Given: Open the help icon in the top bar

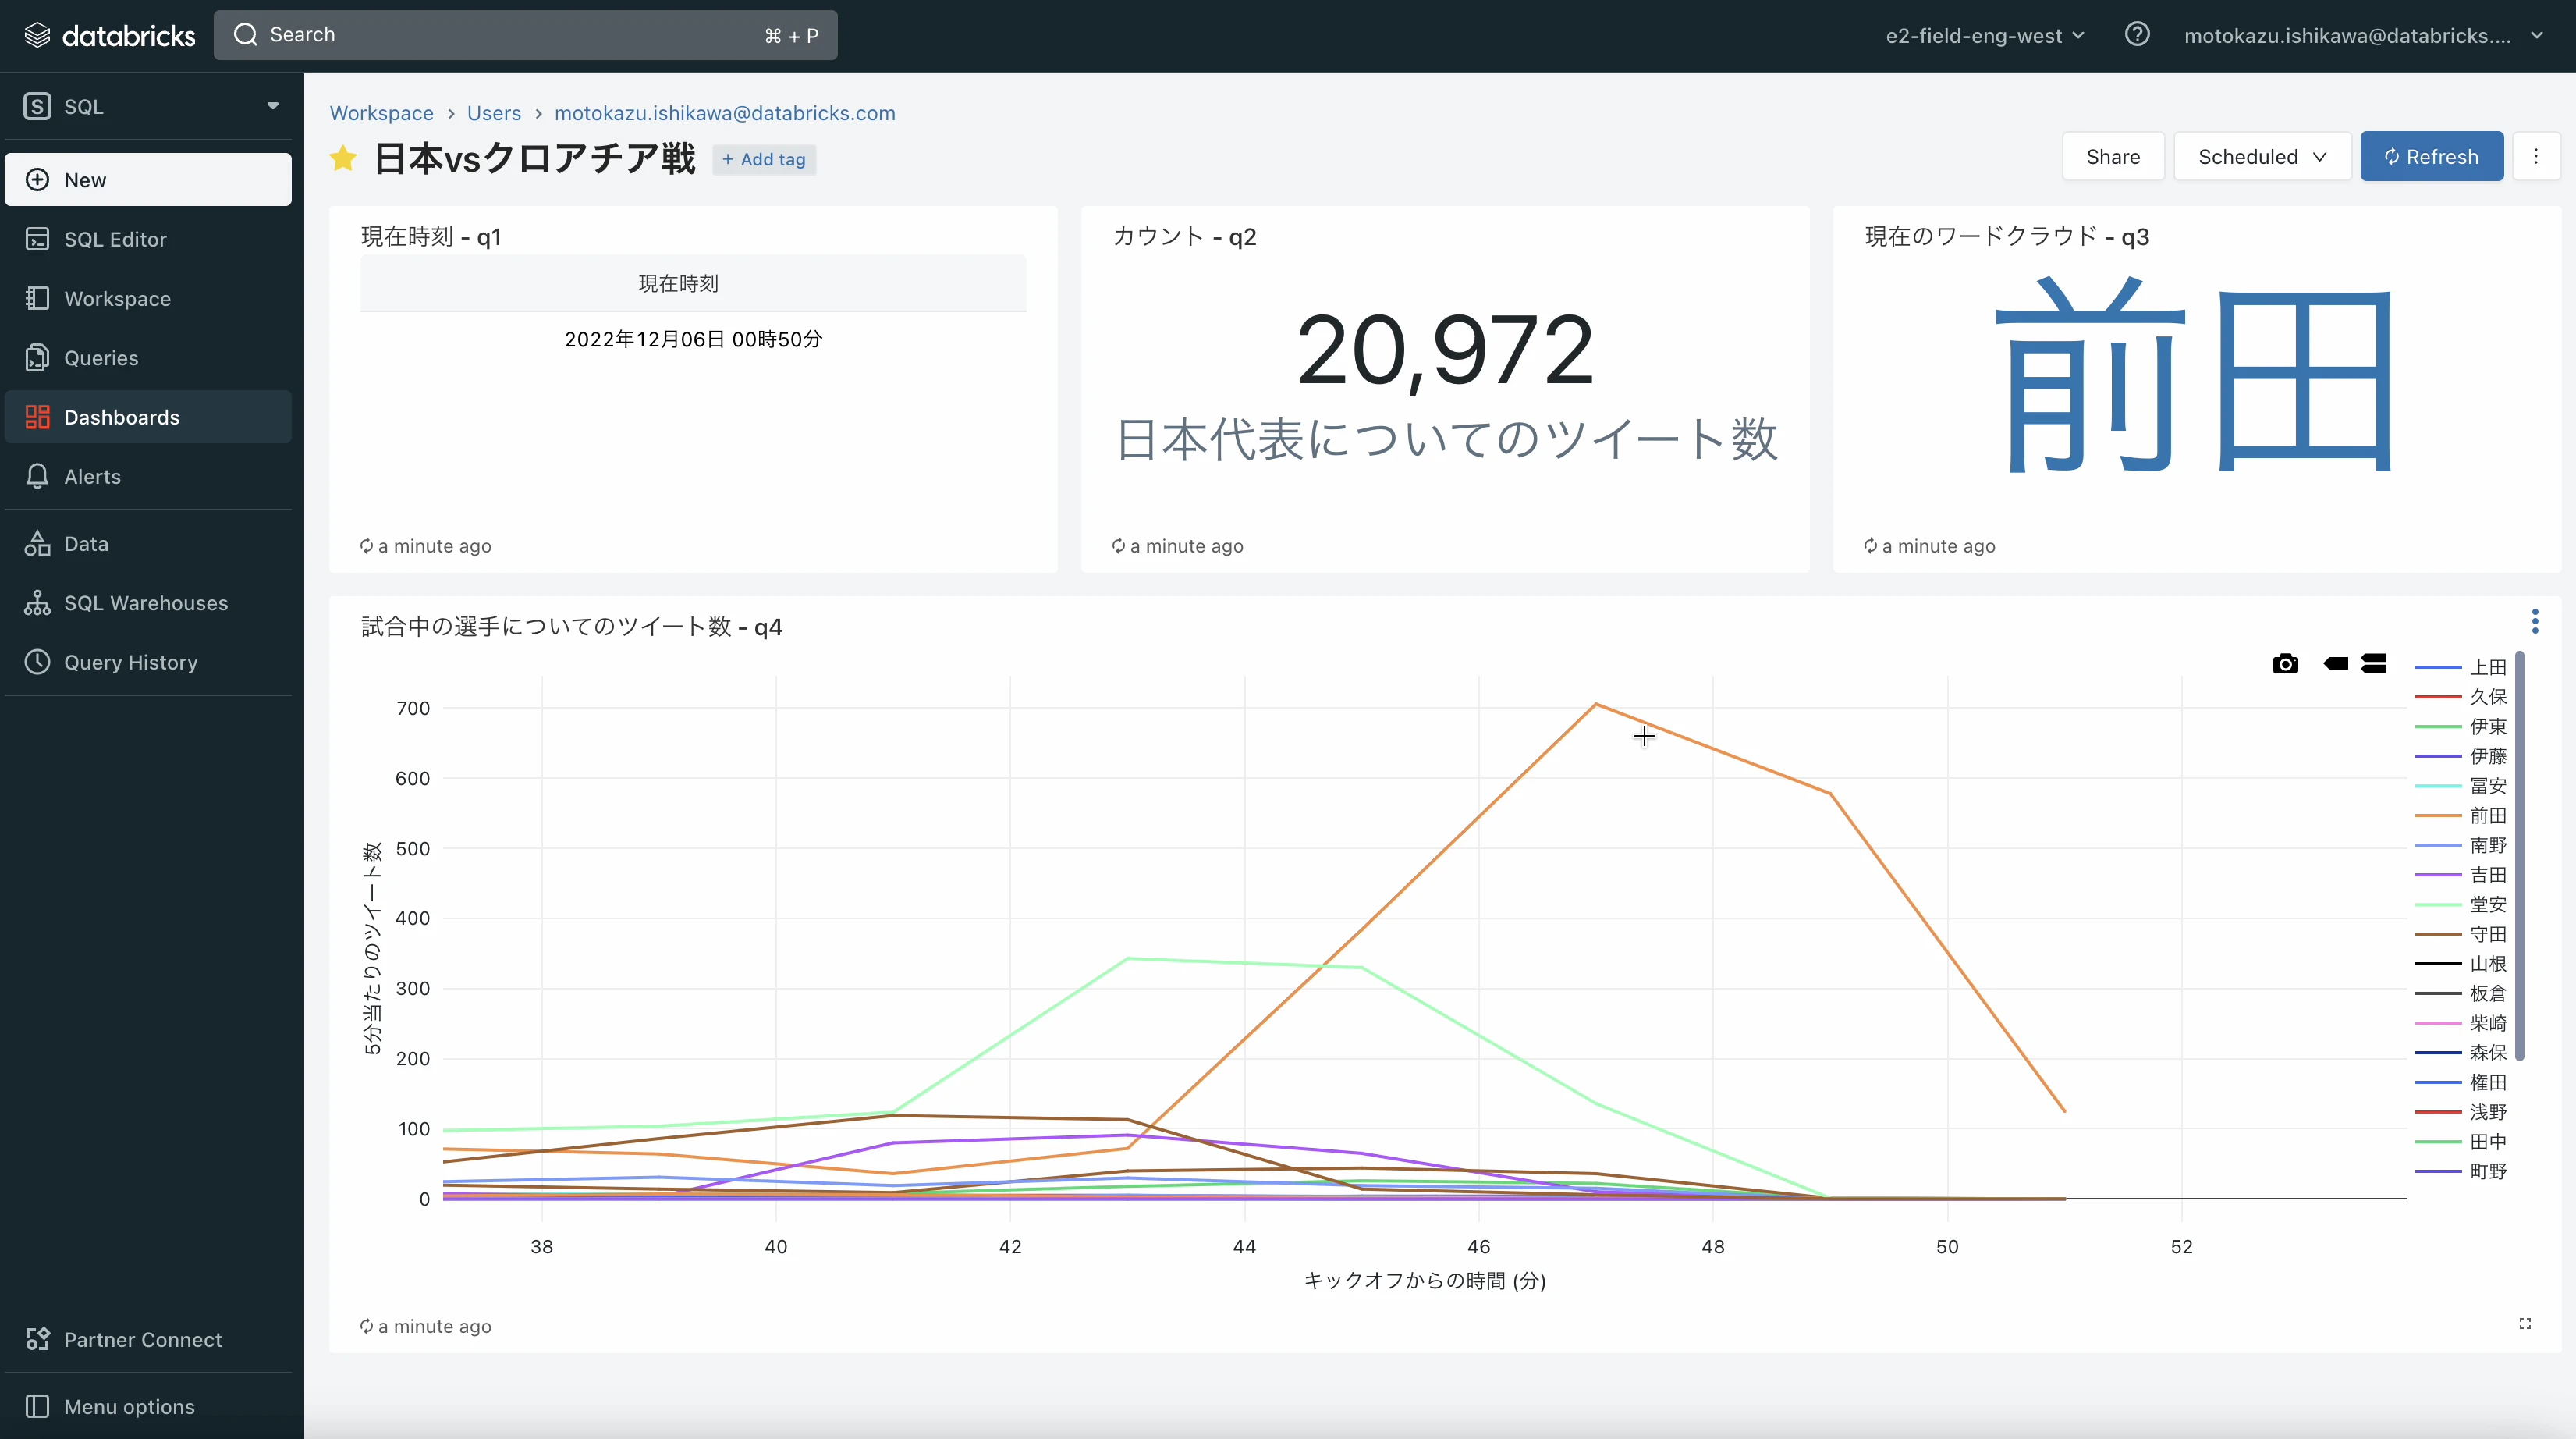Looking at the screenshot, I should [x=2138, y=34].
